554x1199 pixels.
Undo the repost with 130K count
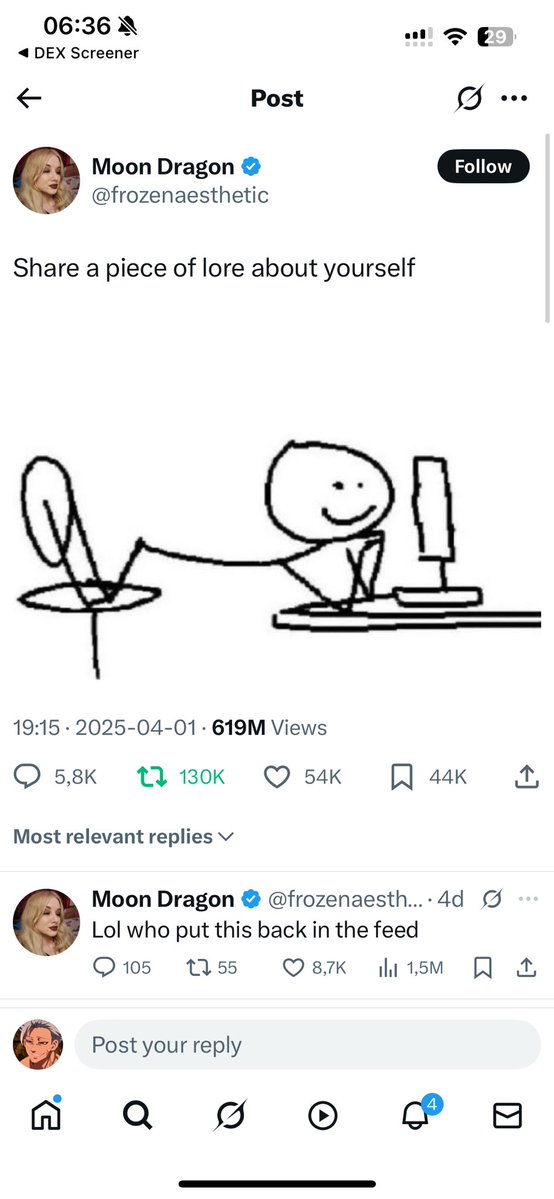[150, 777]
